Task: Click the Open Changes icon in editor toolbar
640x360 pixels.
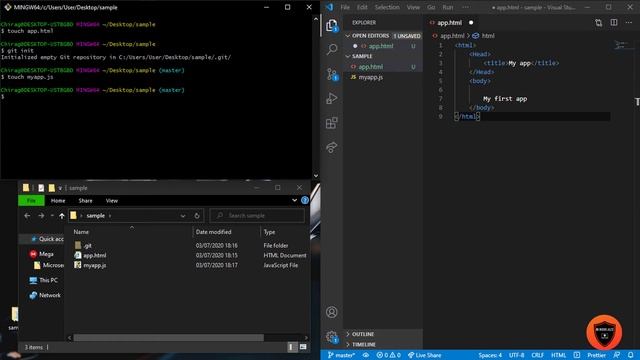Action: coord(598,23)
